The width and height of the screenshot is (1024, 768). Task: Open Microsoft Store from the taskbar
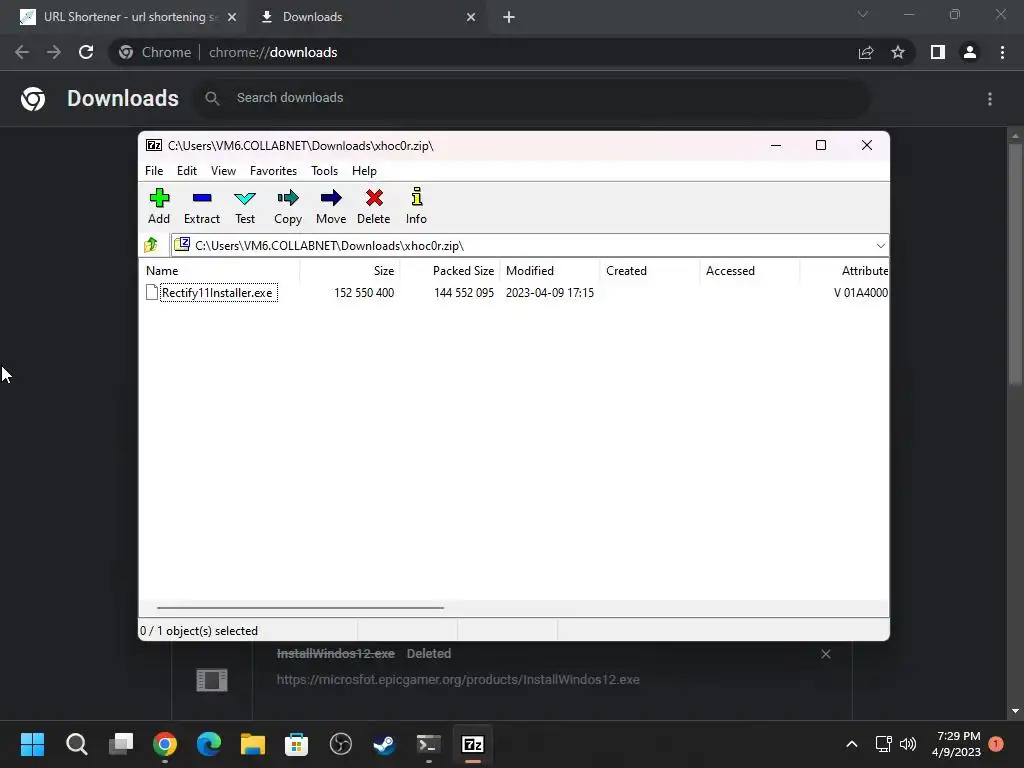pos(296,744)
